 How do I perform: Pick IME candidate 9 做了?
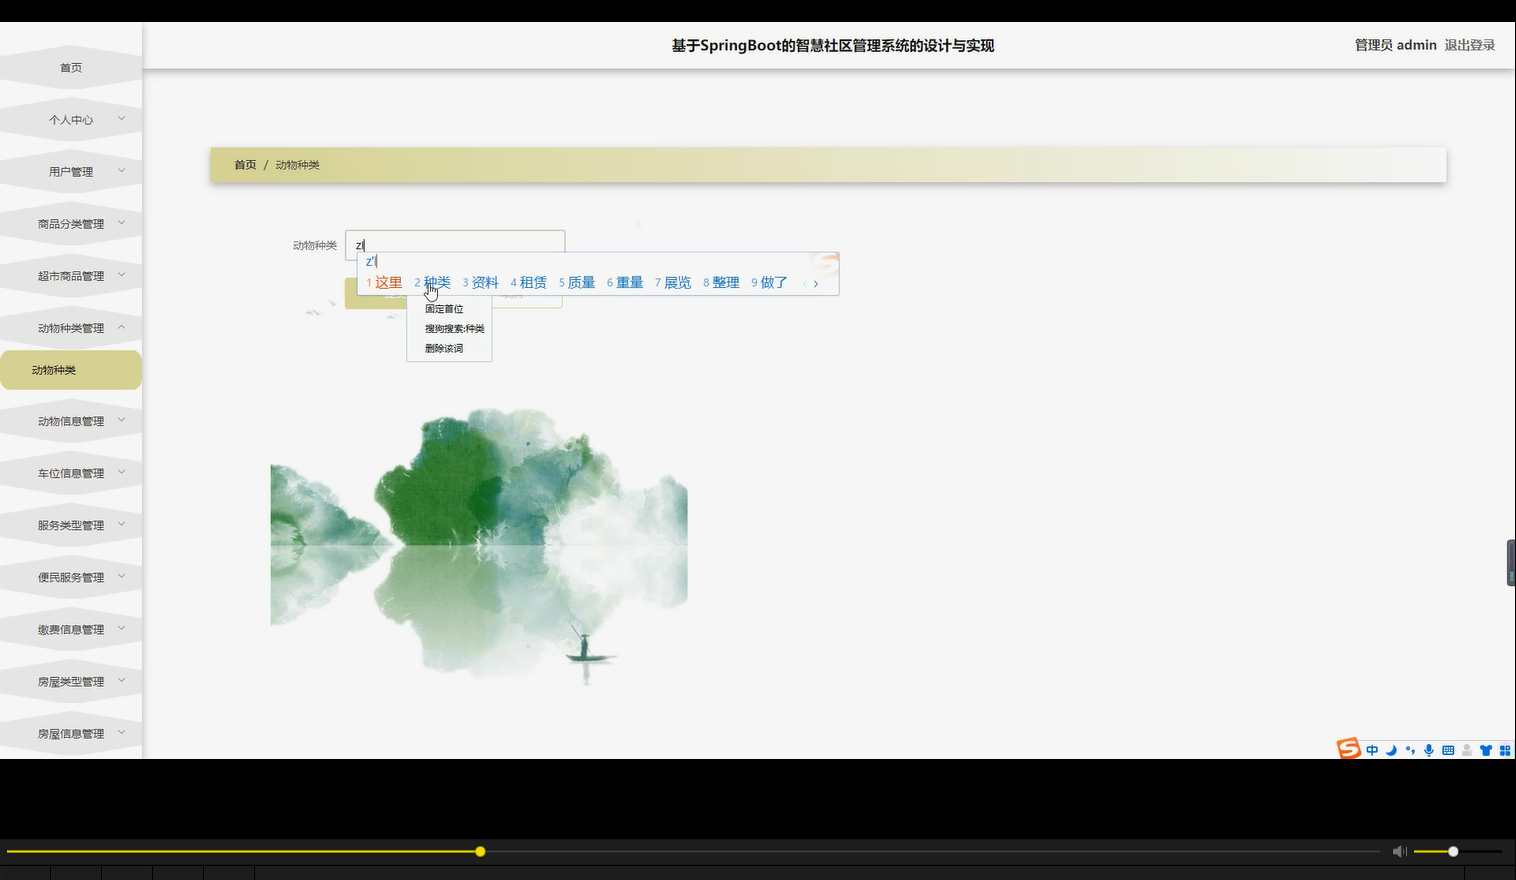click(770, 283)
